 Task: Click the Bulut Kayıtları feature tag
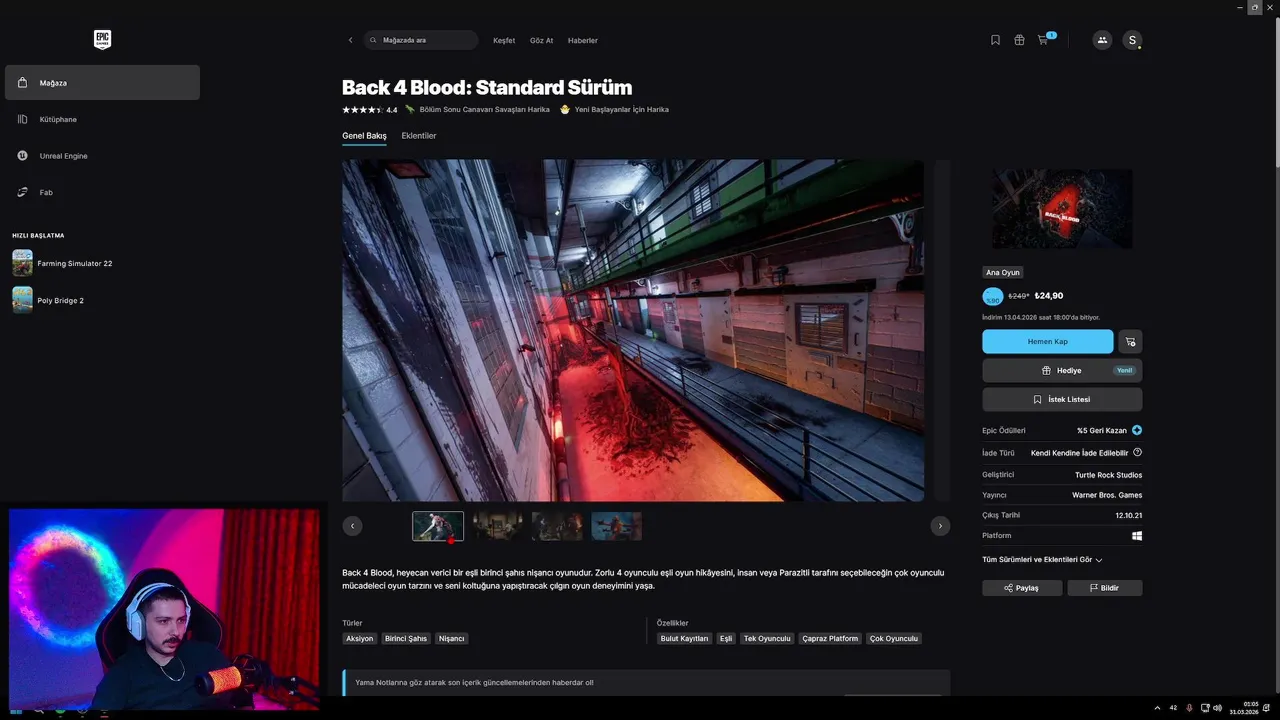[685, 638]
